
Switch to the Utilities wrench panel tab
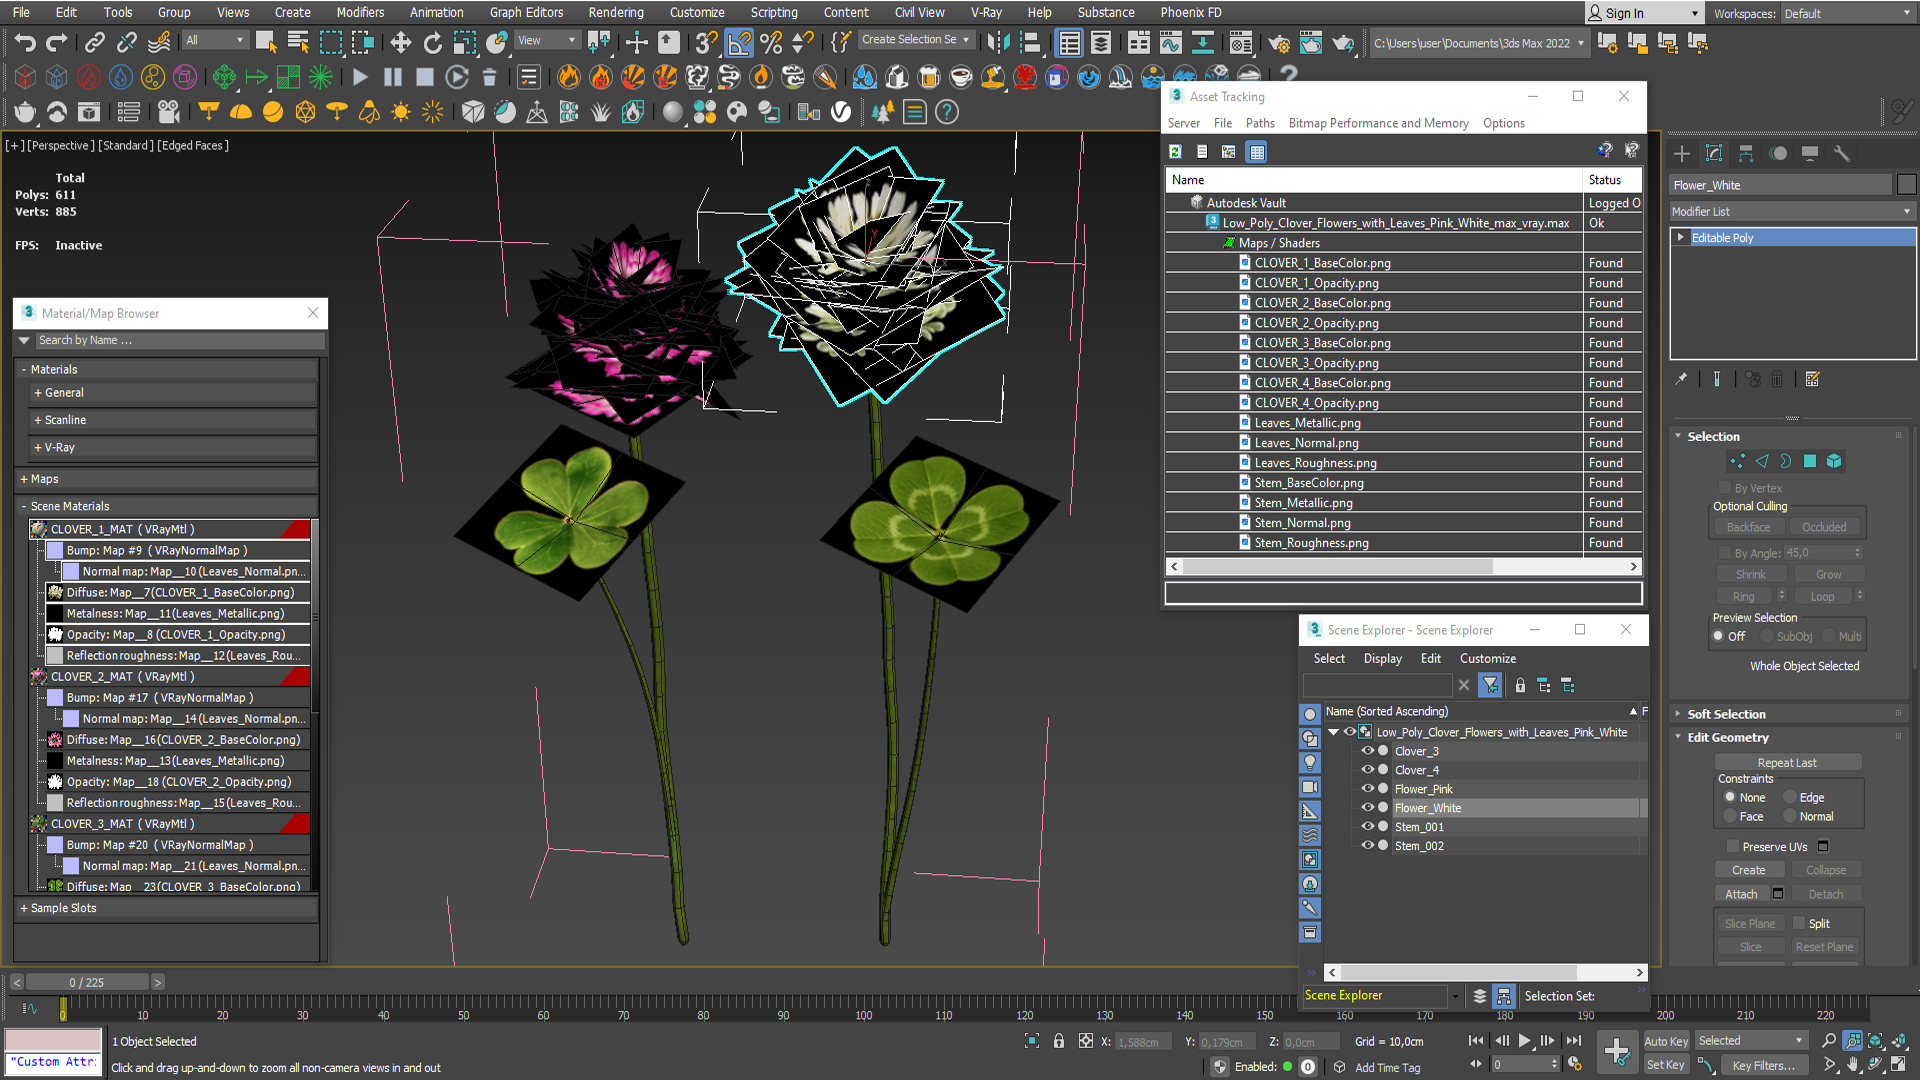[x=1842, y=153]
